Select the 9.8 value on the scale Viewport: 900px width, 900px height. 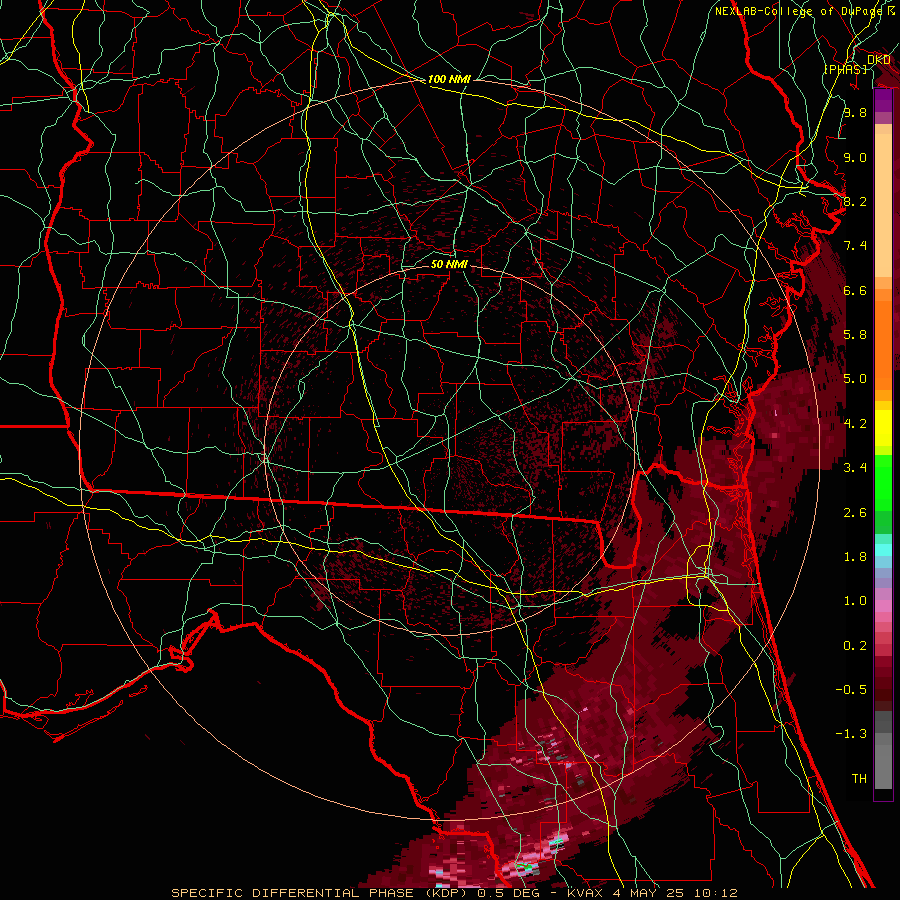click(855, 112)
